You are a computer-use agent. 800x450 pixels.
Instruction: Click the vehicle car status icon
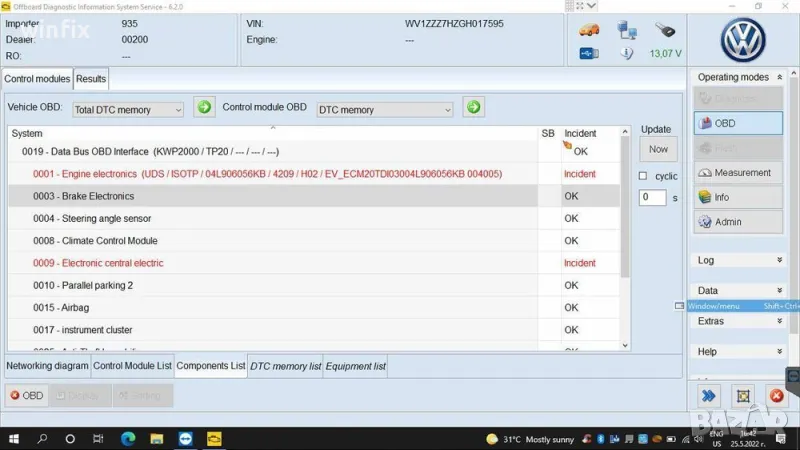click(x=590, y=28)
